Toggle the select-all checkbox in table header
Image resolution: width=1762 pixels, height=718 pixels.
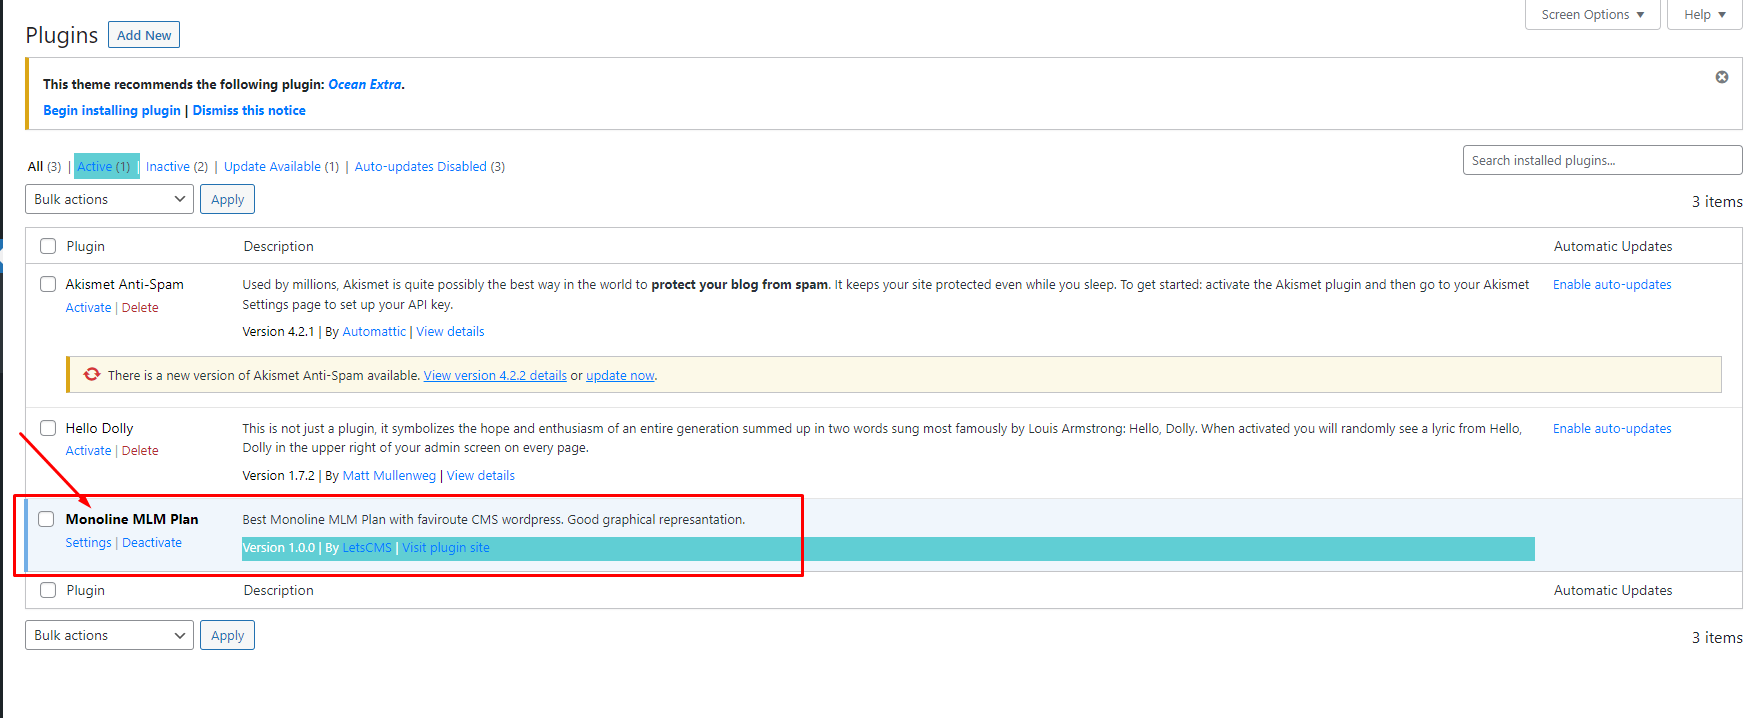click(x=48, y=246)
